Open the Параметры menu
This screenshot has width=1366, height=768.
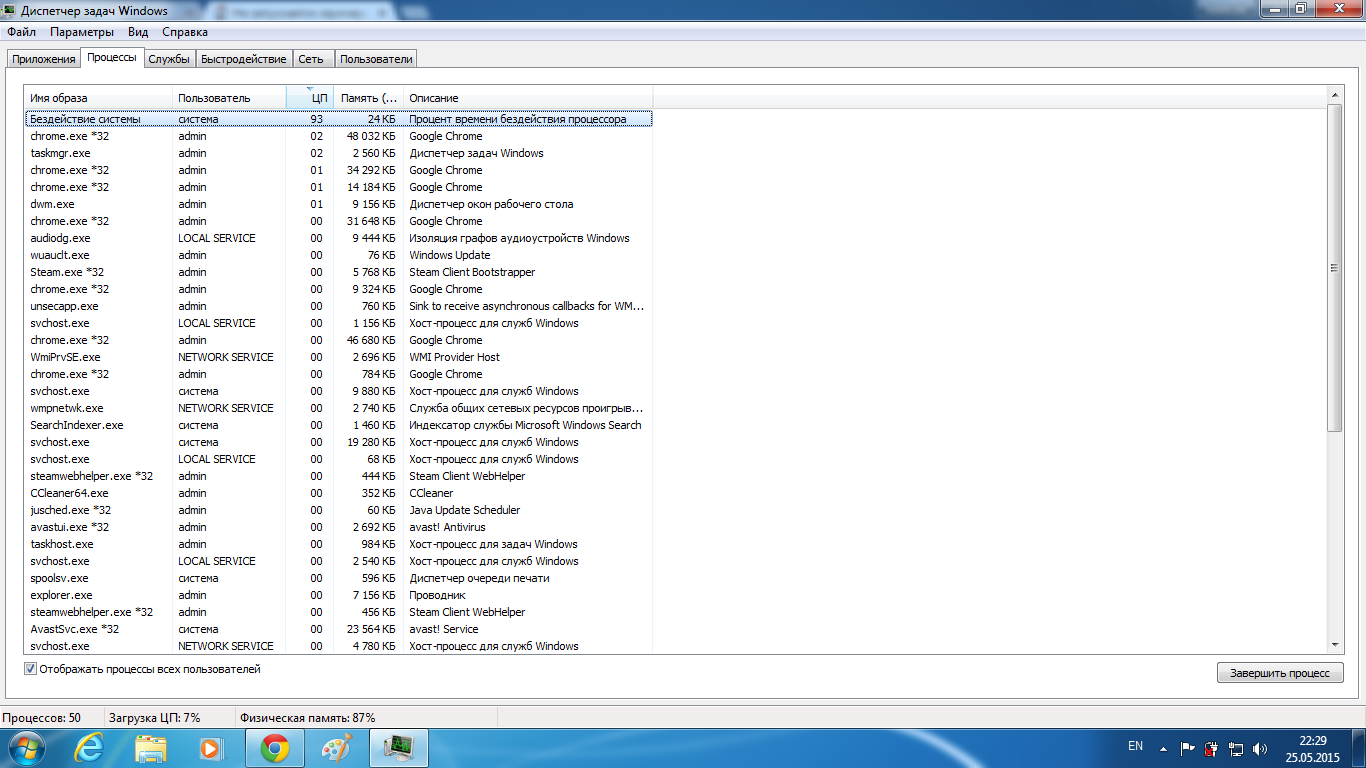coord(84,32)
